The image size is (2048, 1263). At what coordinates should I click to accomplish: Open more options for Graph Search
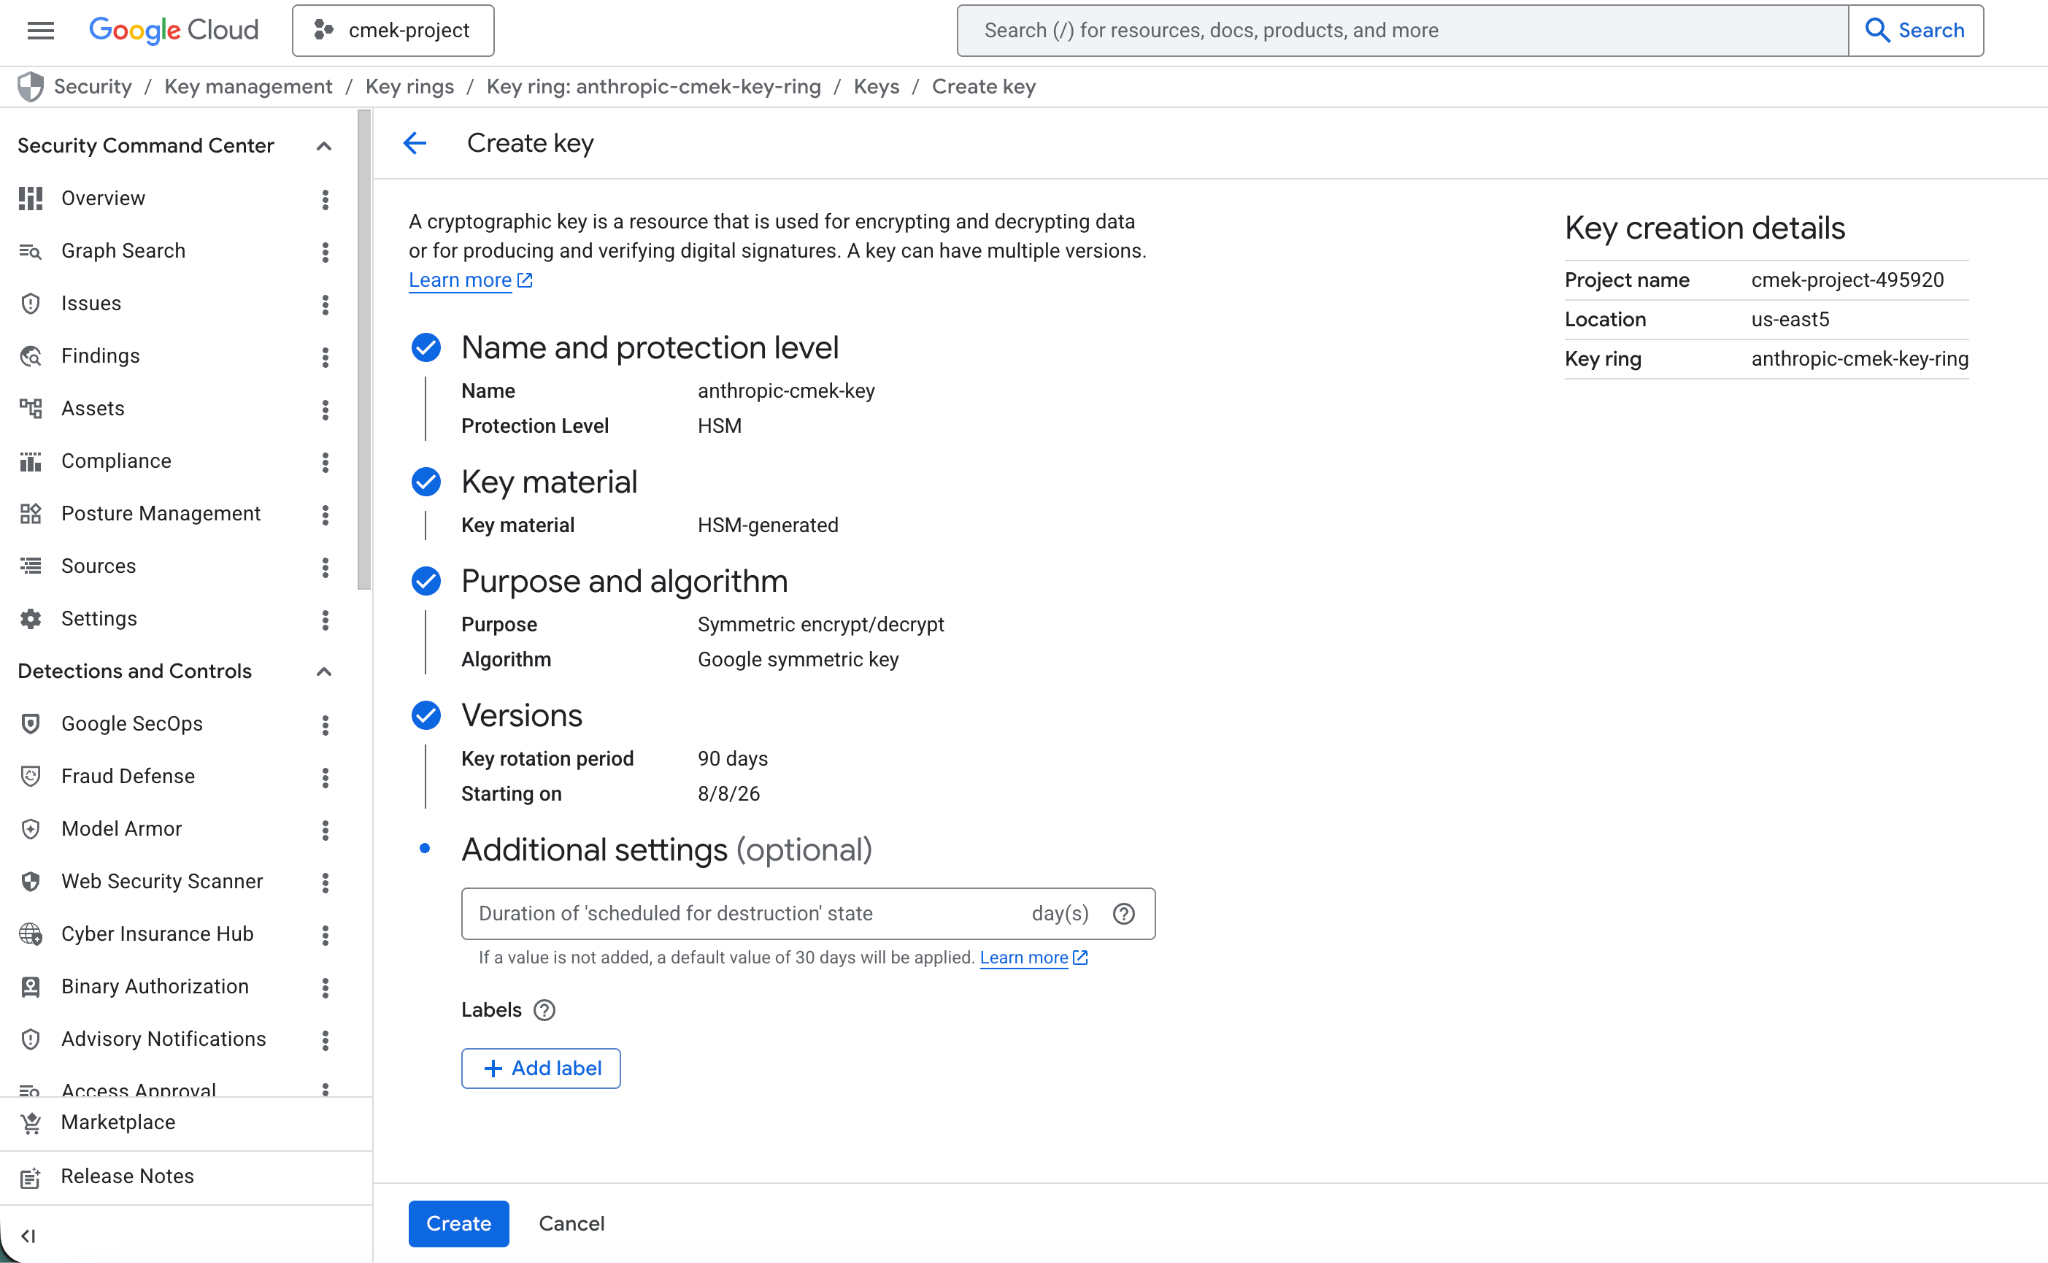coord(325,252)
